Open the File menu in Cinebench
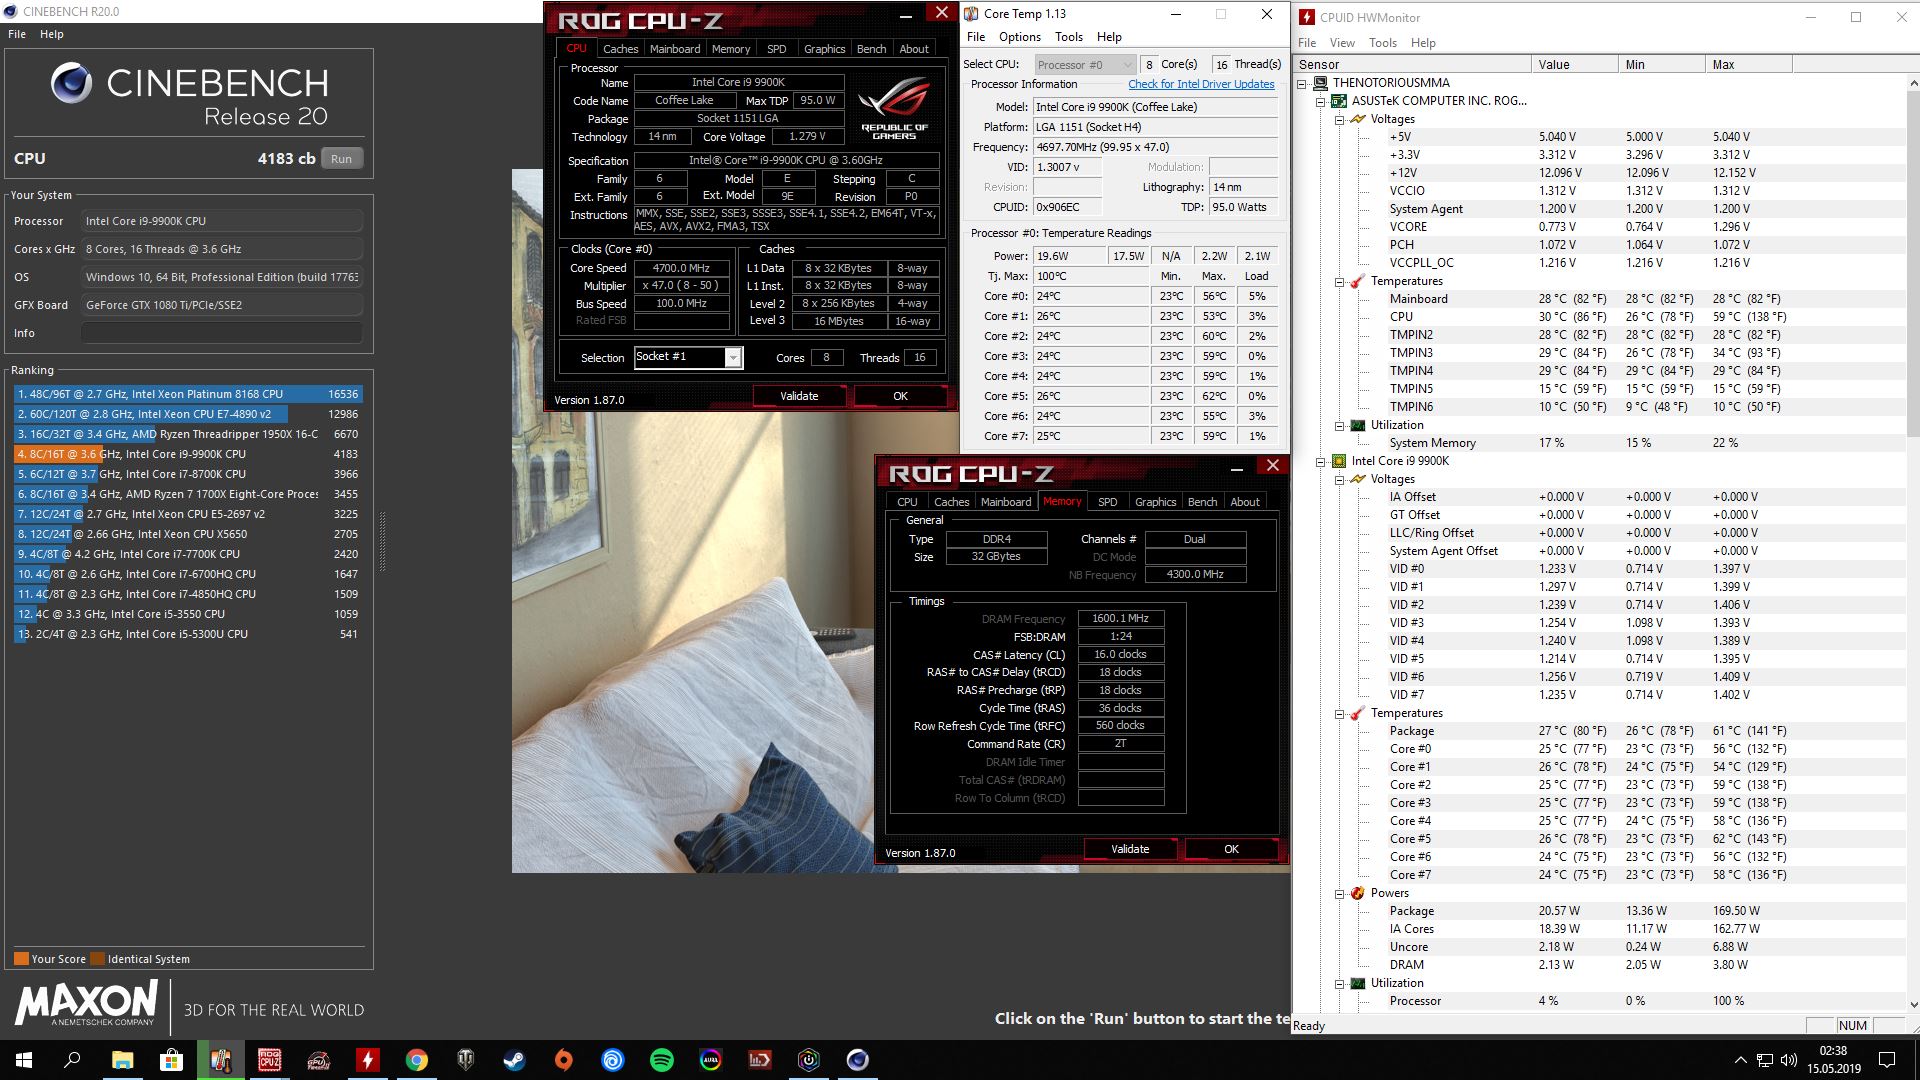The height and width of the screenshot is (1080, 1920). tap(17, 34)
